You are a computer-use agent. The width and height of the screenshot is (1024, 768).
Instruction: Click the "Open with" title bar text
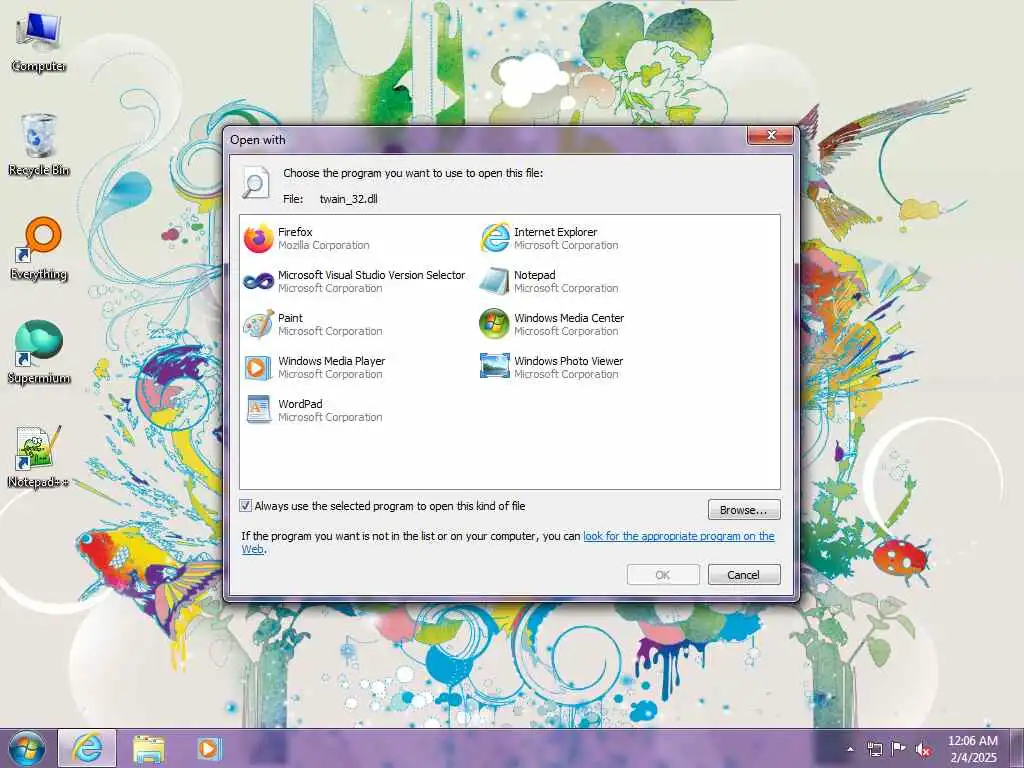point(257,139)
